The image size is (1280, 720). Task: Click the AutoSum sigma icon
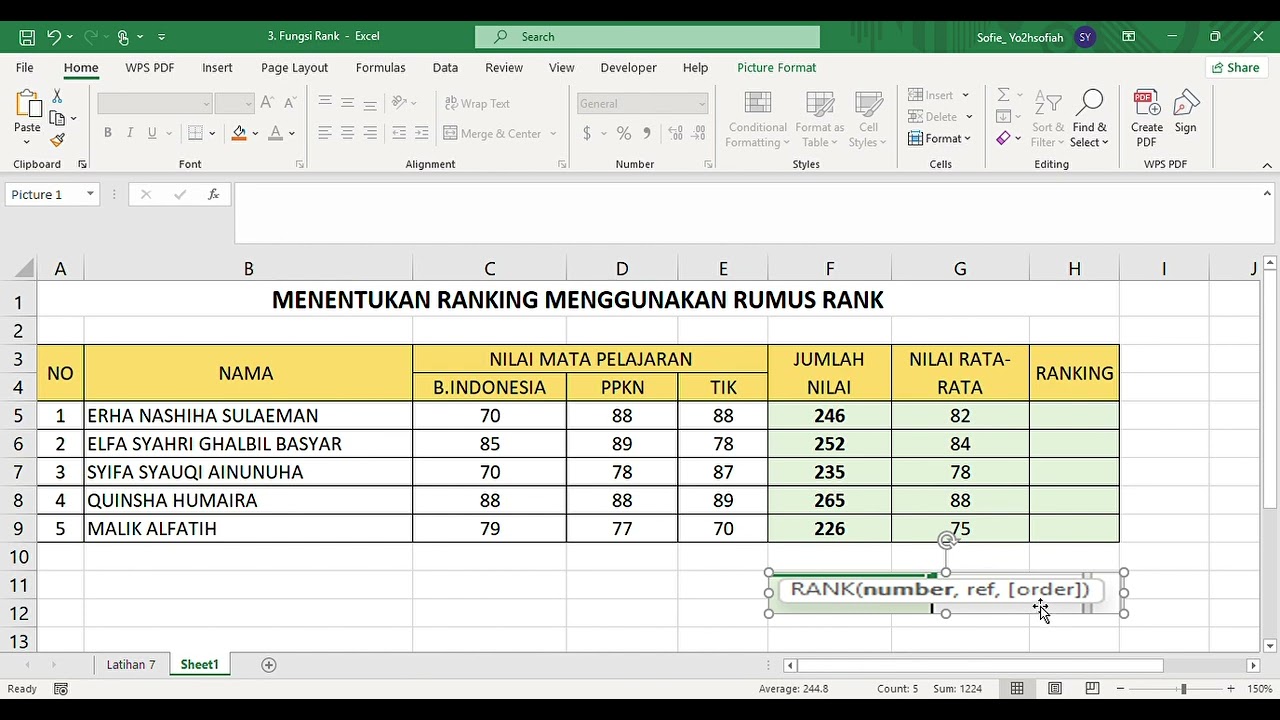pyautogui.click(x=1004, y=95)
